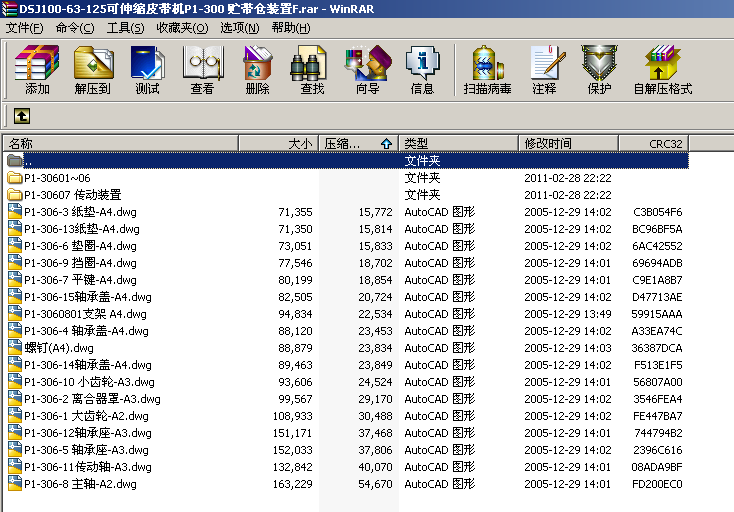The height and width of the screenshot is (512, 734).
Task: Launch the 向导 (Wizard) icon
Action: (x=367, y=69)
